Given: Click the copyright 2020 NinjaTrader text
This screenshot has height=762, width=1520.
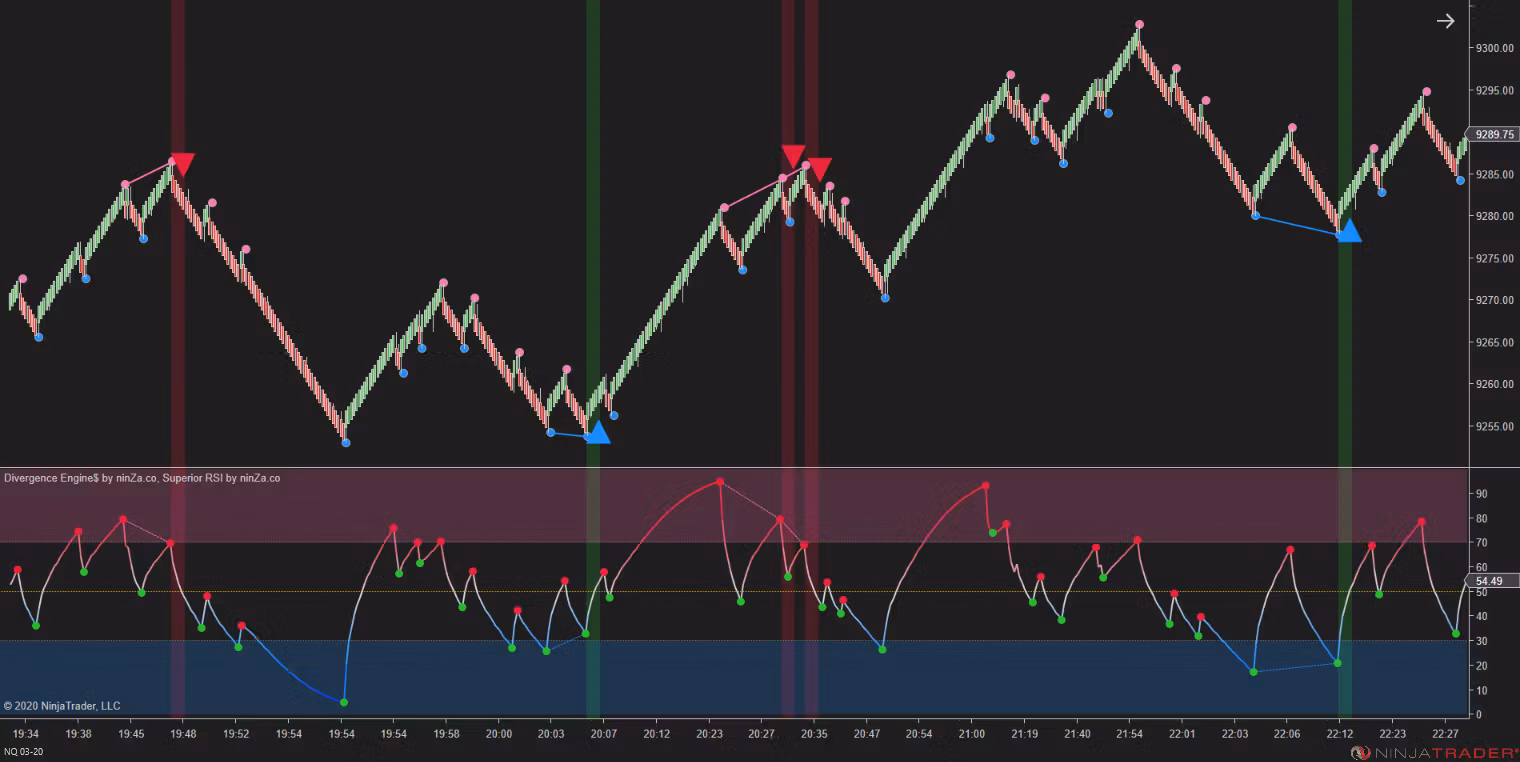Looking at the screenshot, I should (x=62, y=706).
